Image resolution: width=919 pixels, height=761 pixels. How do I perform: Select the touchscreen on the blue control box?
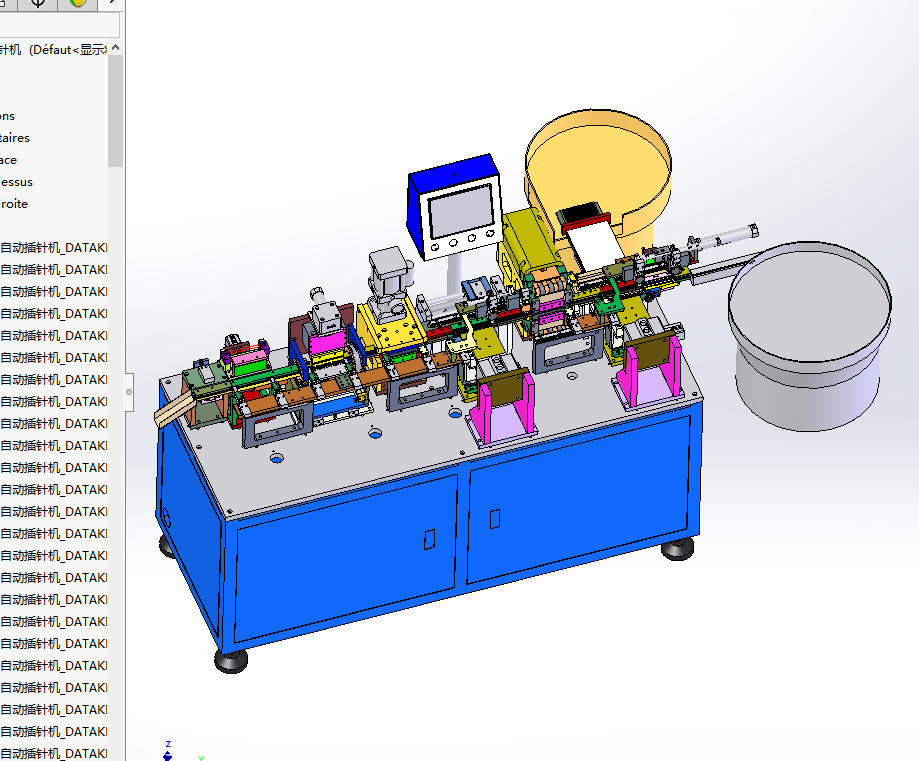click(x=460, y=210)
